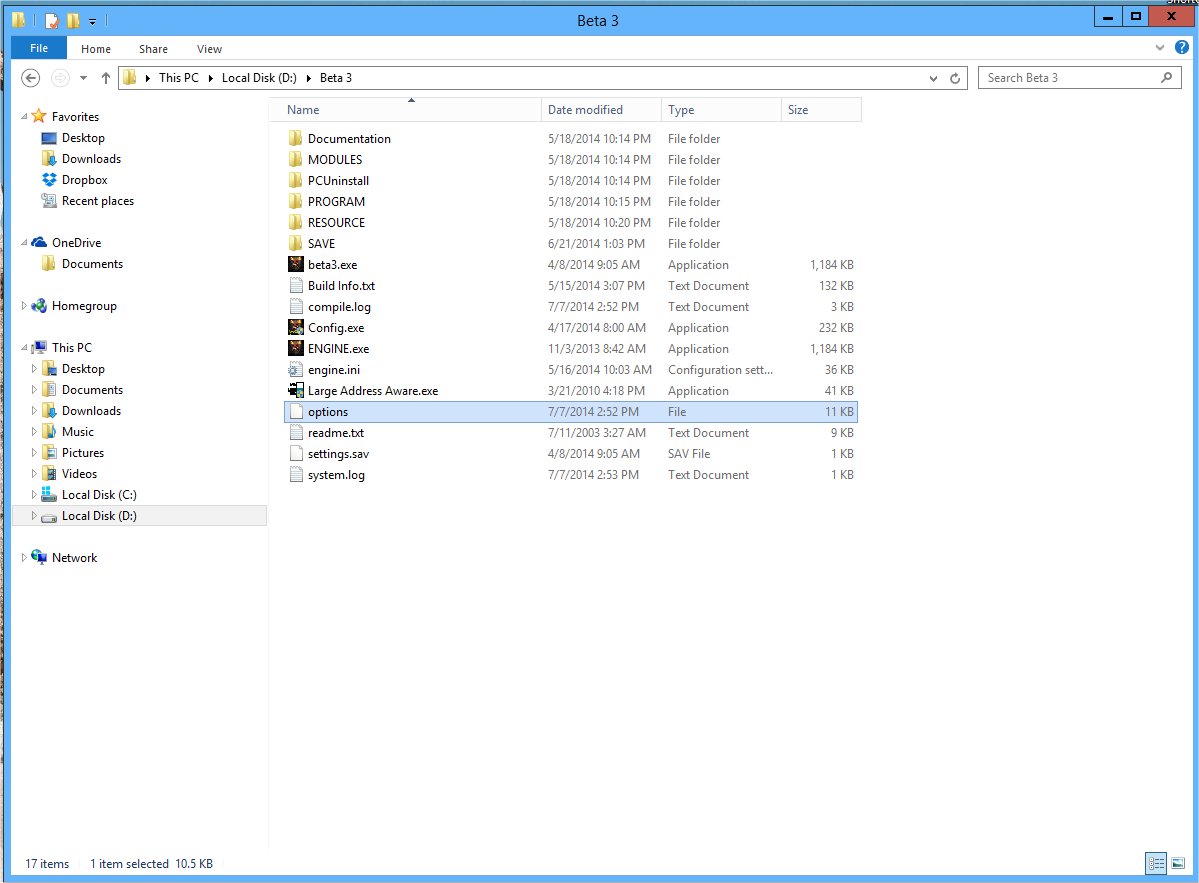Open address bar history dropdown
This screenshot has height=883, width=1199.
pos(933,78)
